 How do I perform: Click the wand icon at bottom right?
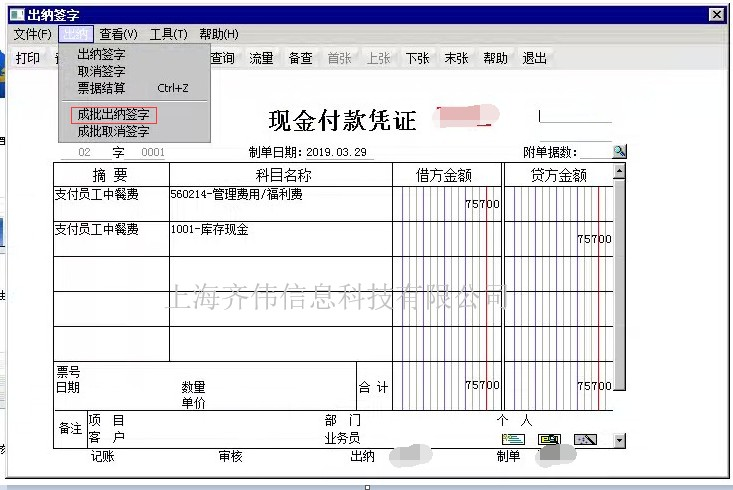pos(586,439)
